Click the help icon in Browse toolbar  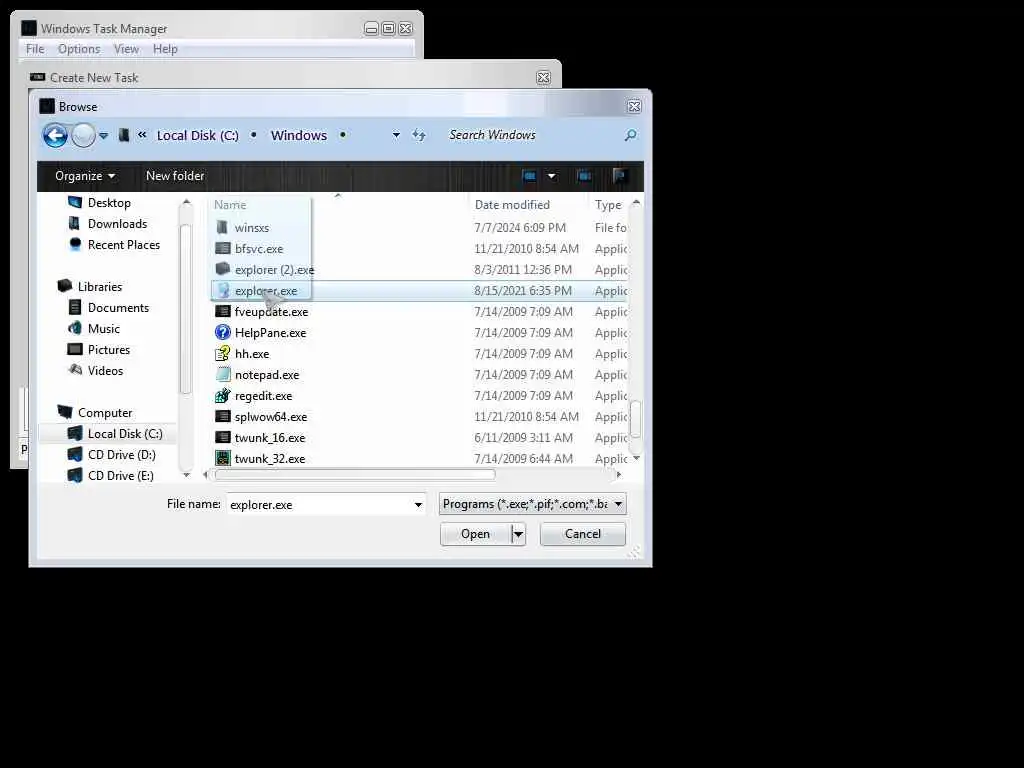tap(620, 175)
